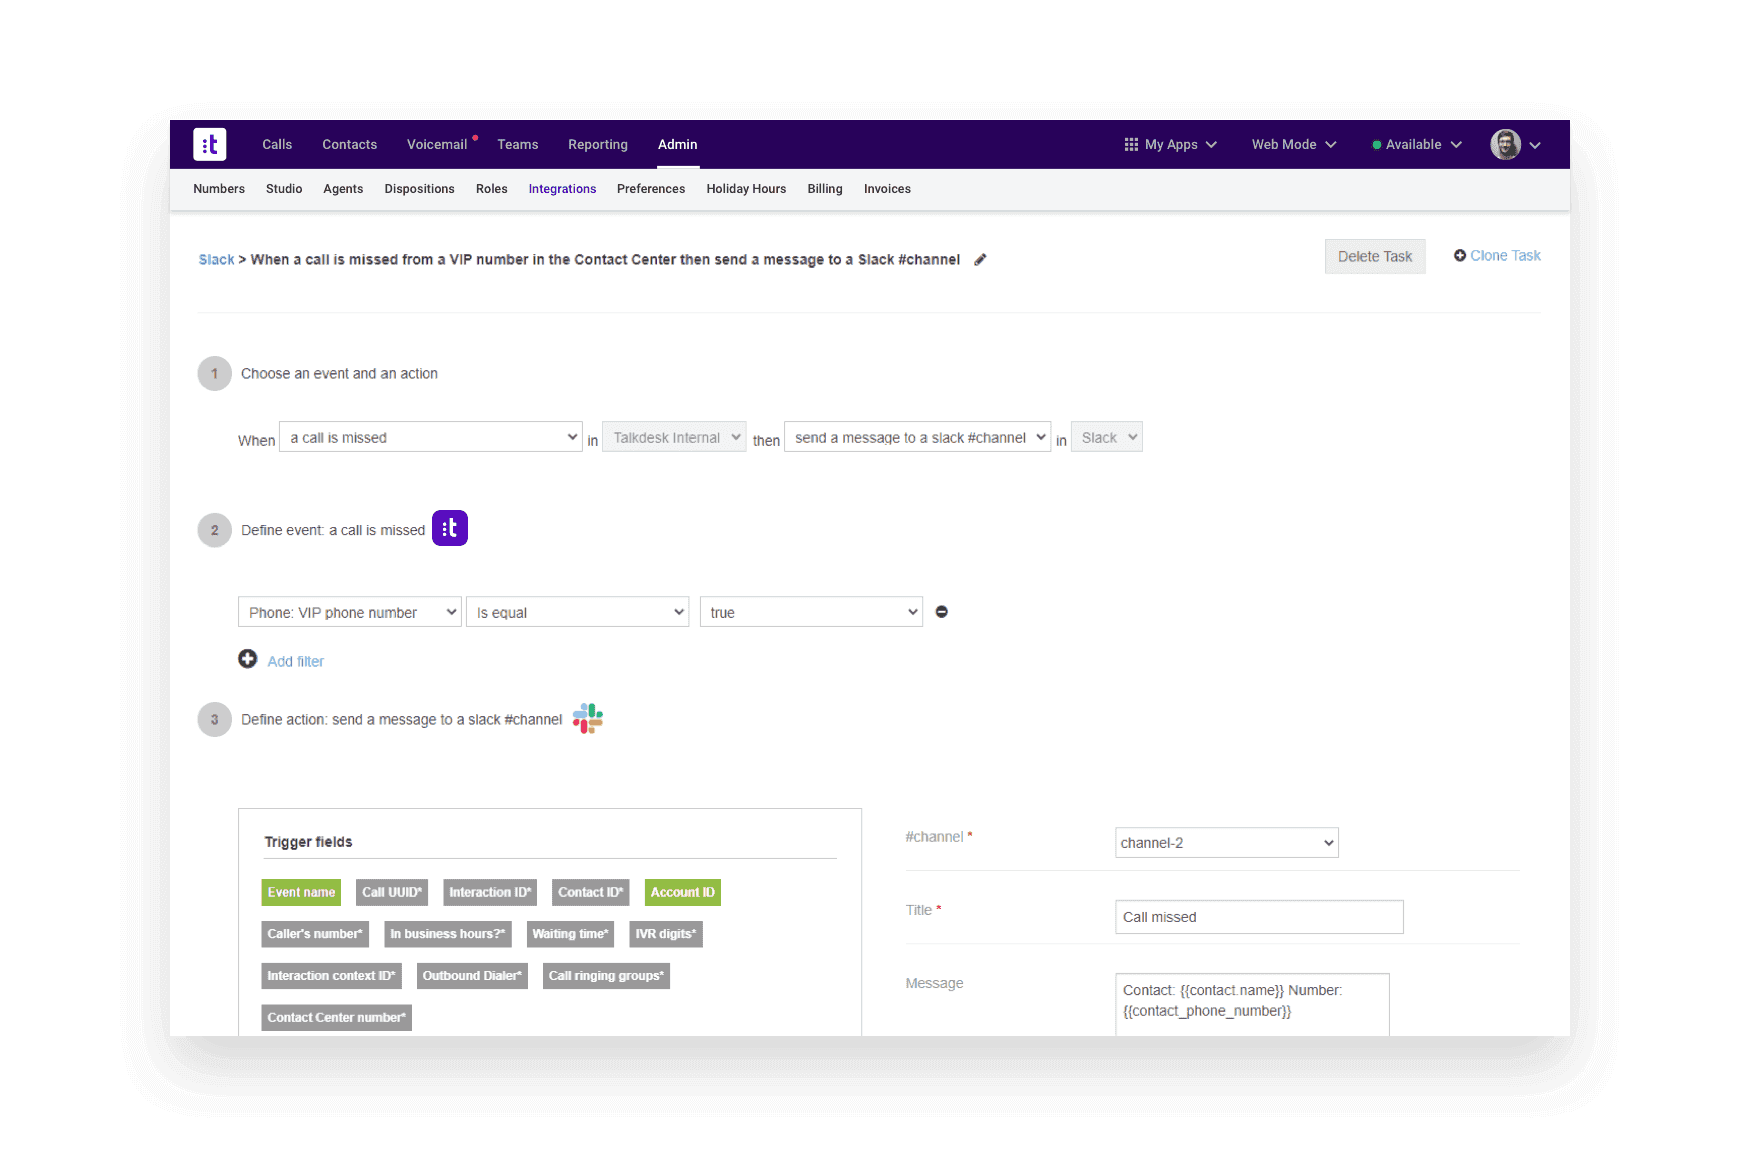Click the Talkdesk icon next to Define event
This screenshot has height=1160, width=1740.
[x=449, y=527]
